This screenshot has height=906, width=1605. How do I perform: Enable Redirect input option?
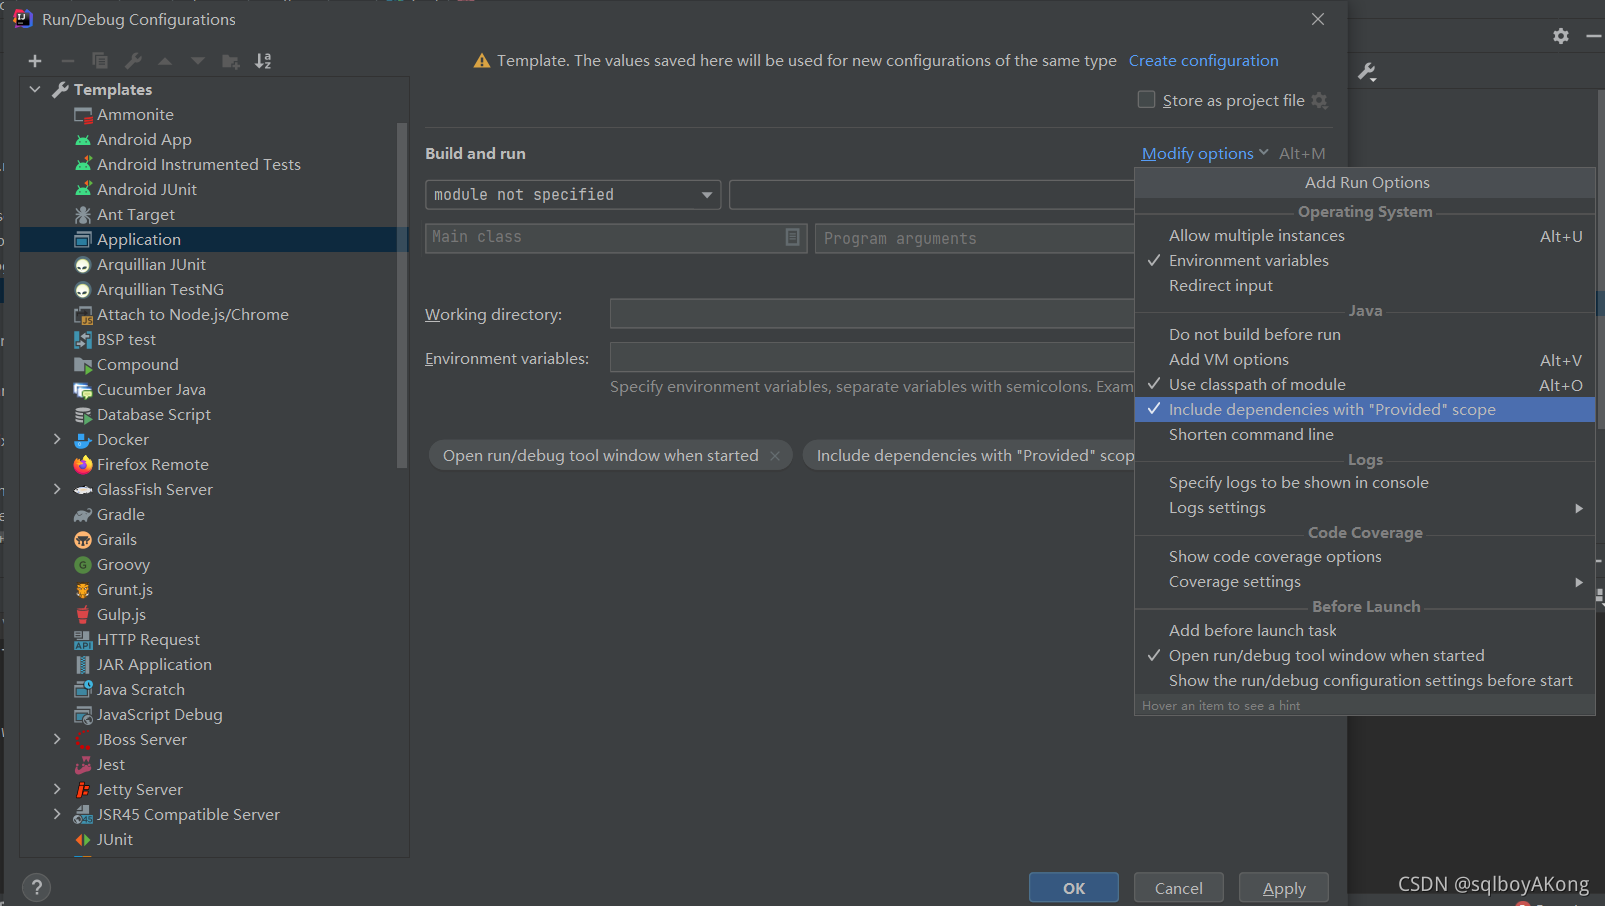pos(1364,286)
